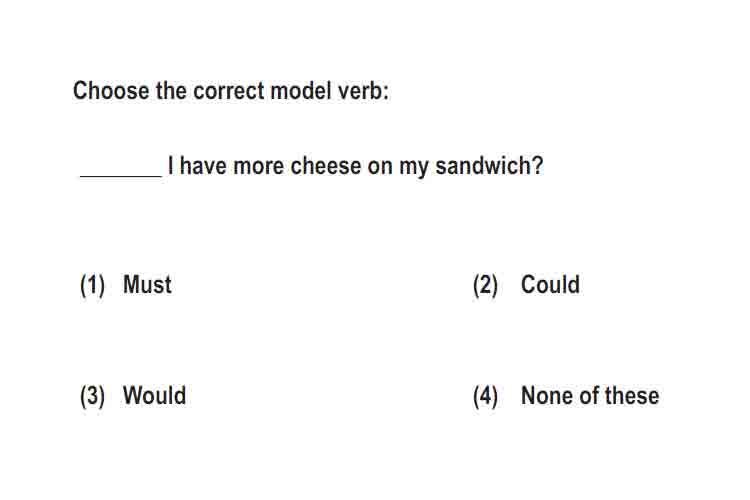The width and height of the screenshot is (750, 500).
Task: Click the option number "(1)"
Action: tap(92, 285)
